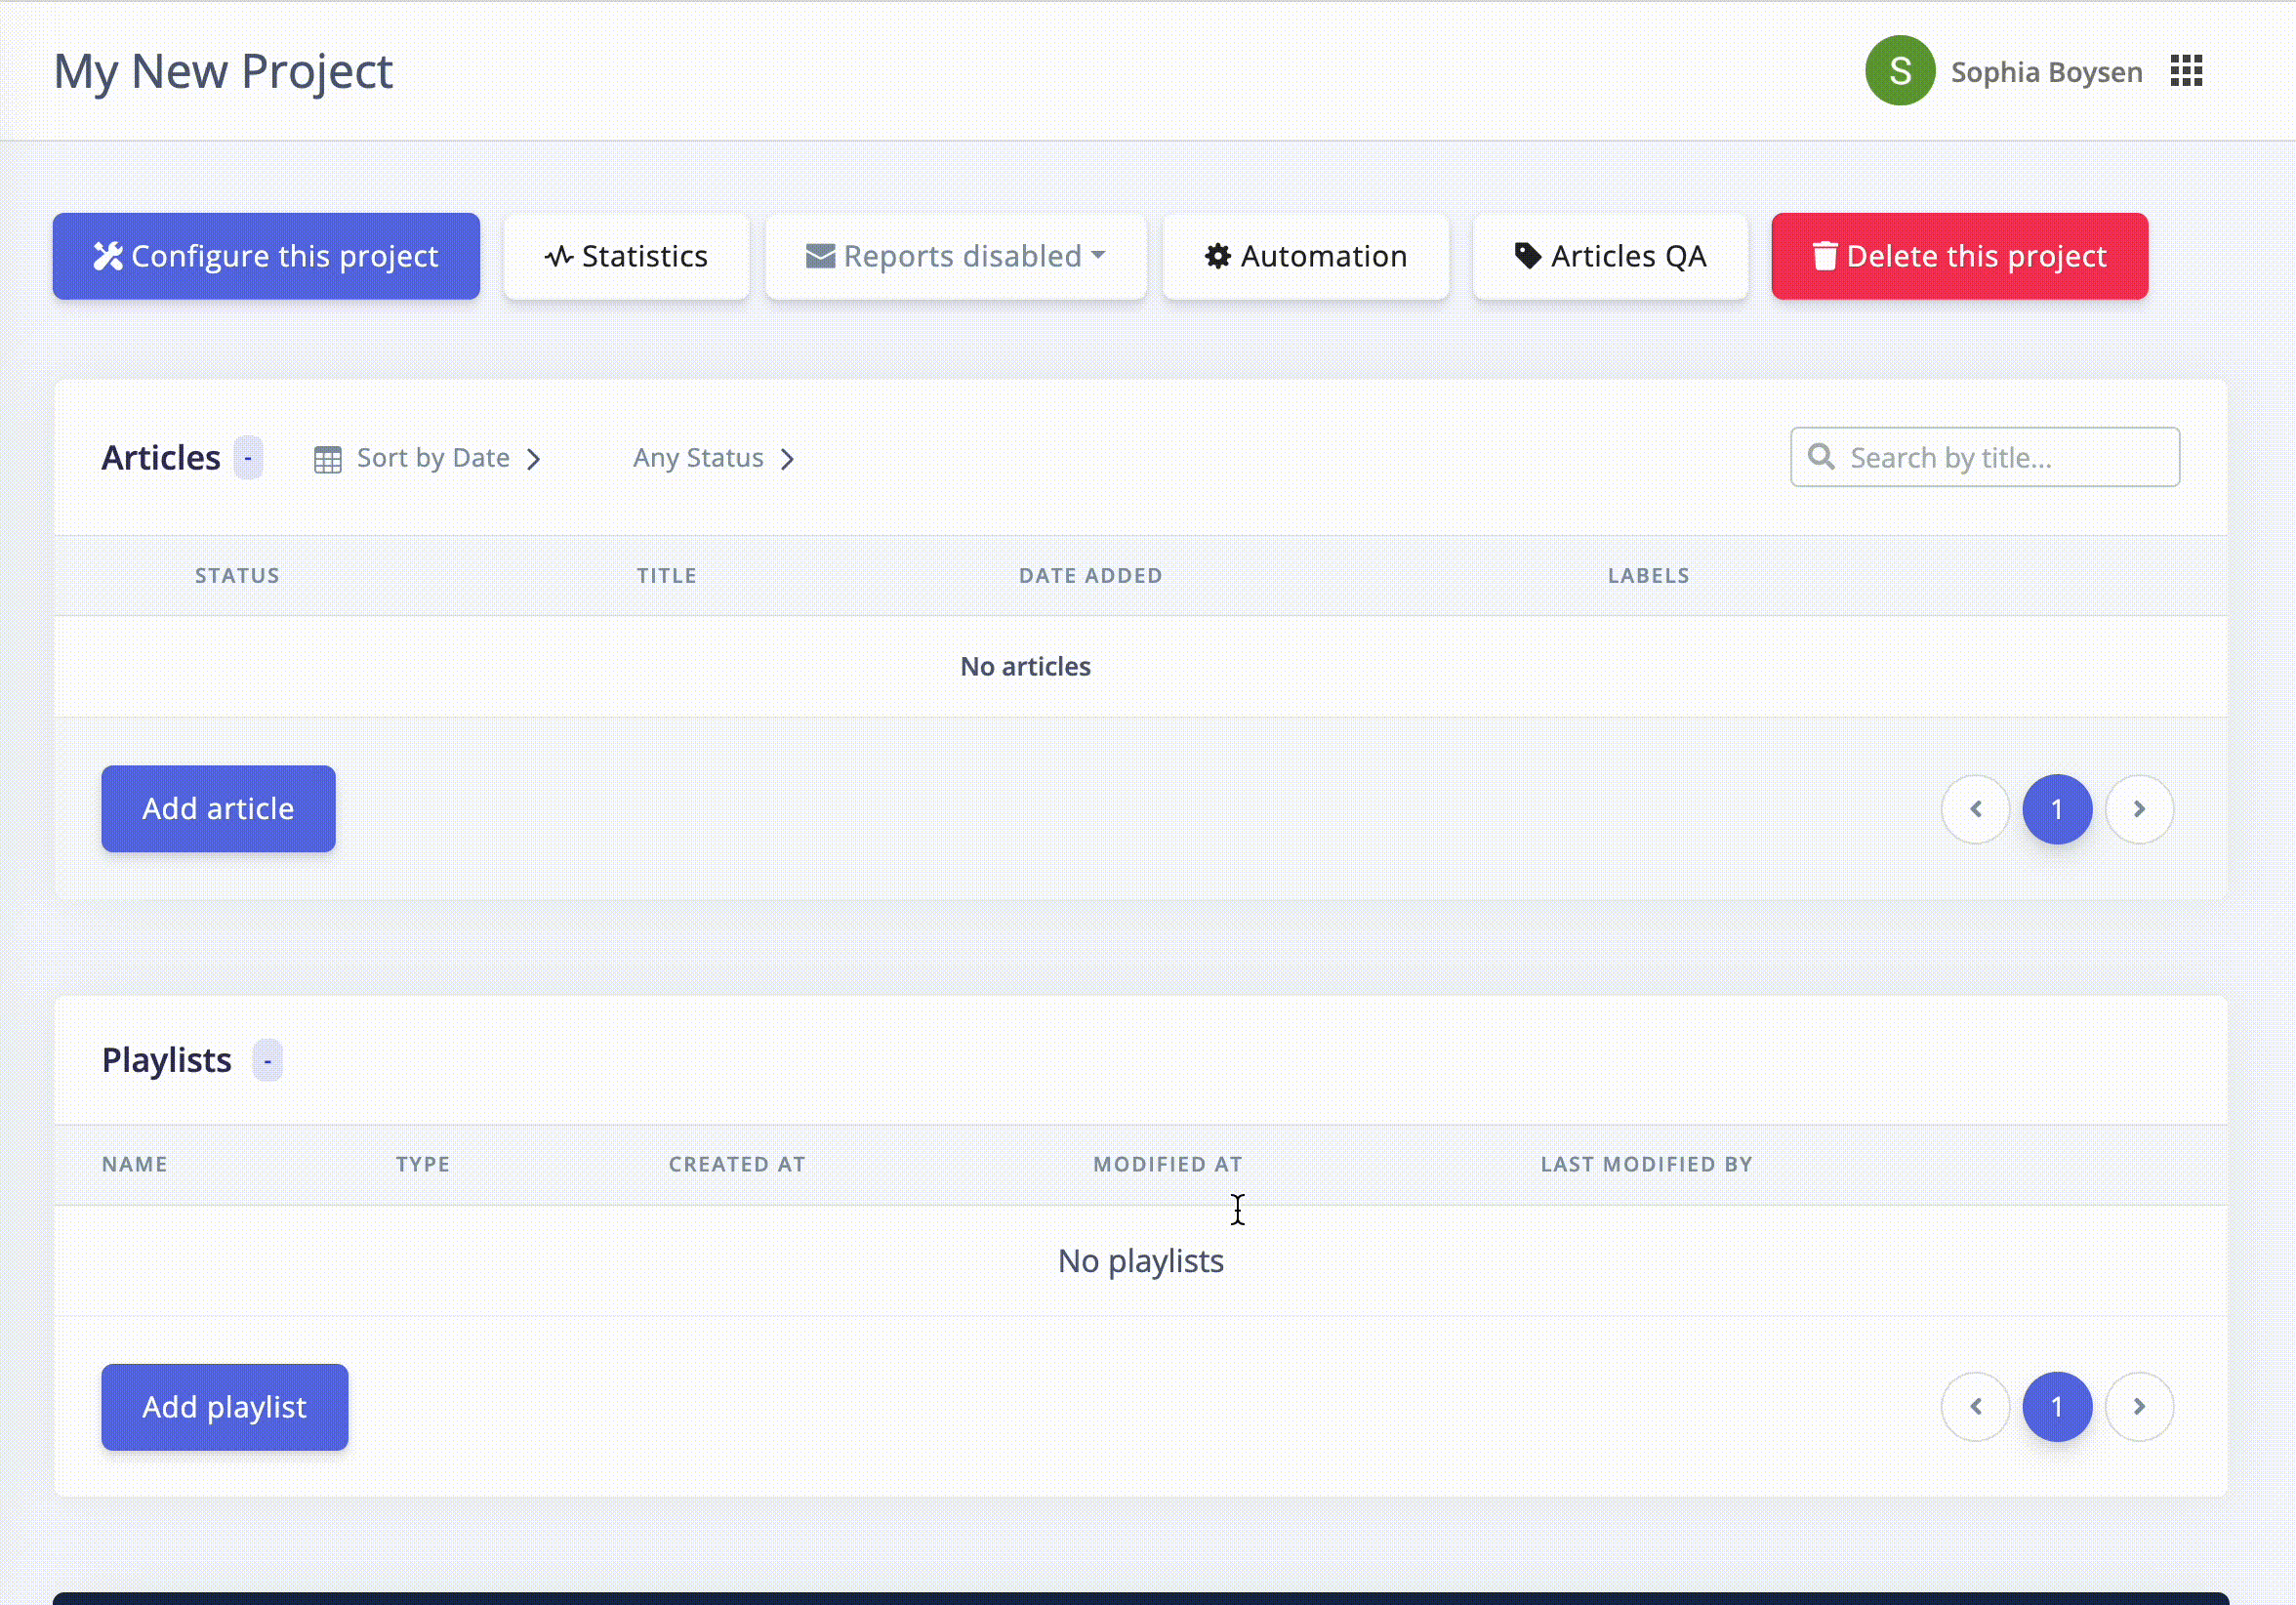2296x1605 pixels.
Task: Open Articles QA section
Action: [x=1609, y=256]
